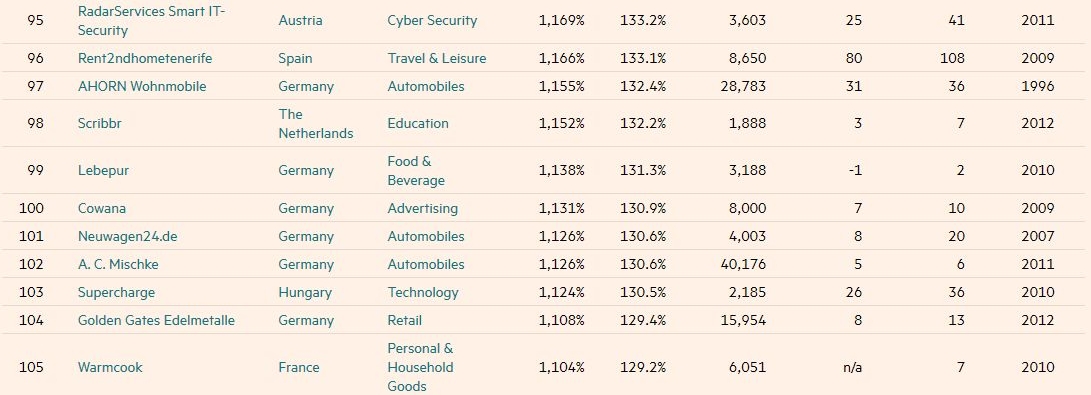The image size is (1091, 395).
Task: Click the AHORN Wohnmobile link
Action: (x=142, y=86)
